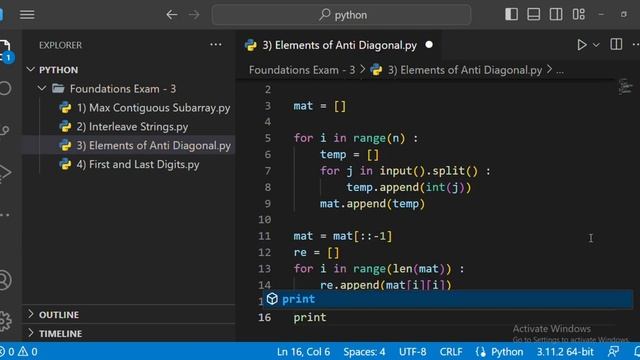The height and width of the screenshot is (360, 640).
Task: Select Python interpreter 3.11.2 64-bit
Action: click(565, 352)
